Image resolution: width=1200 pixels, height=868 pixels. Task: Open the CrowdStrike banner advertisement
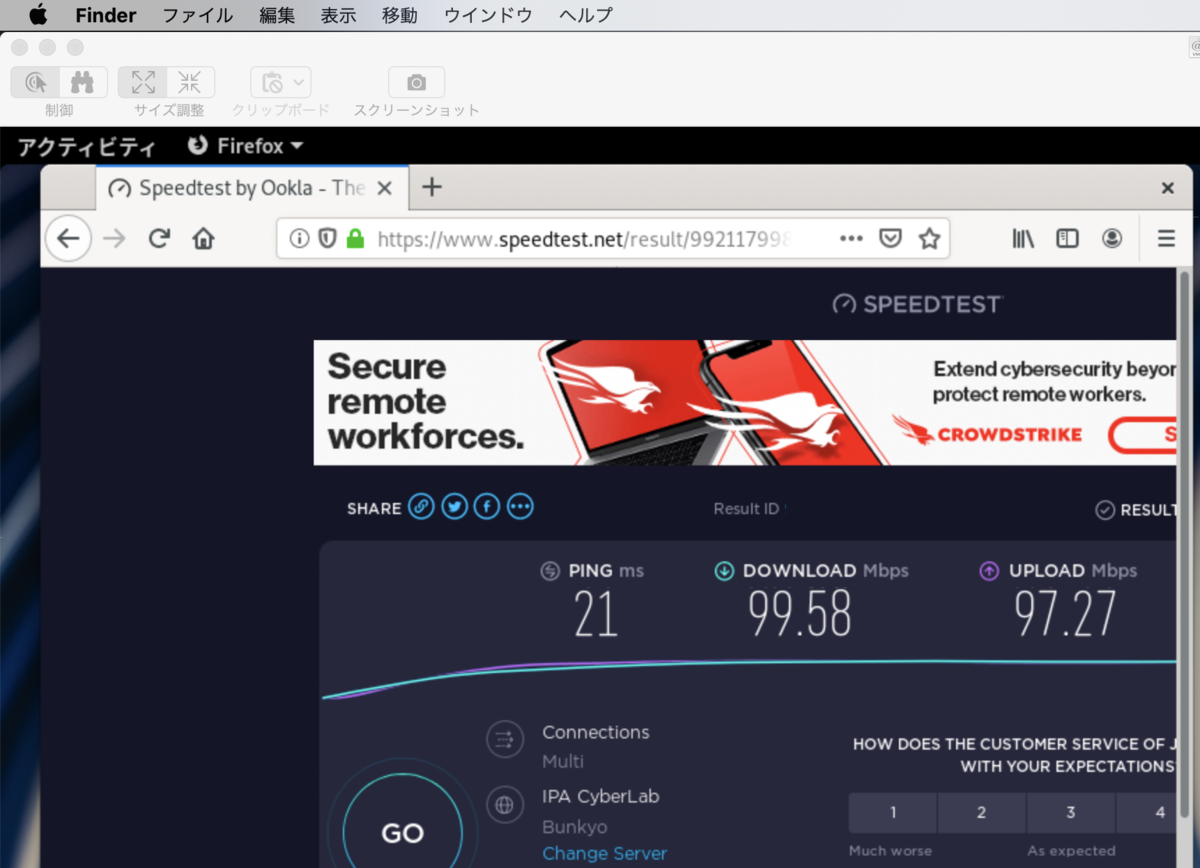(745, 402)
